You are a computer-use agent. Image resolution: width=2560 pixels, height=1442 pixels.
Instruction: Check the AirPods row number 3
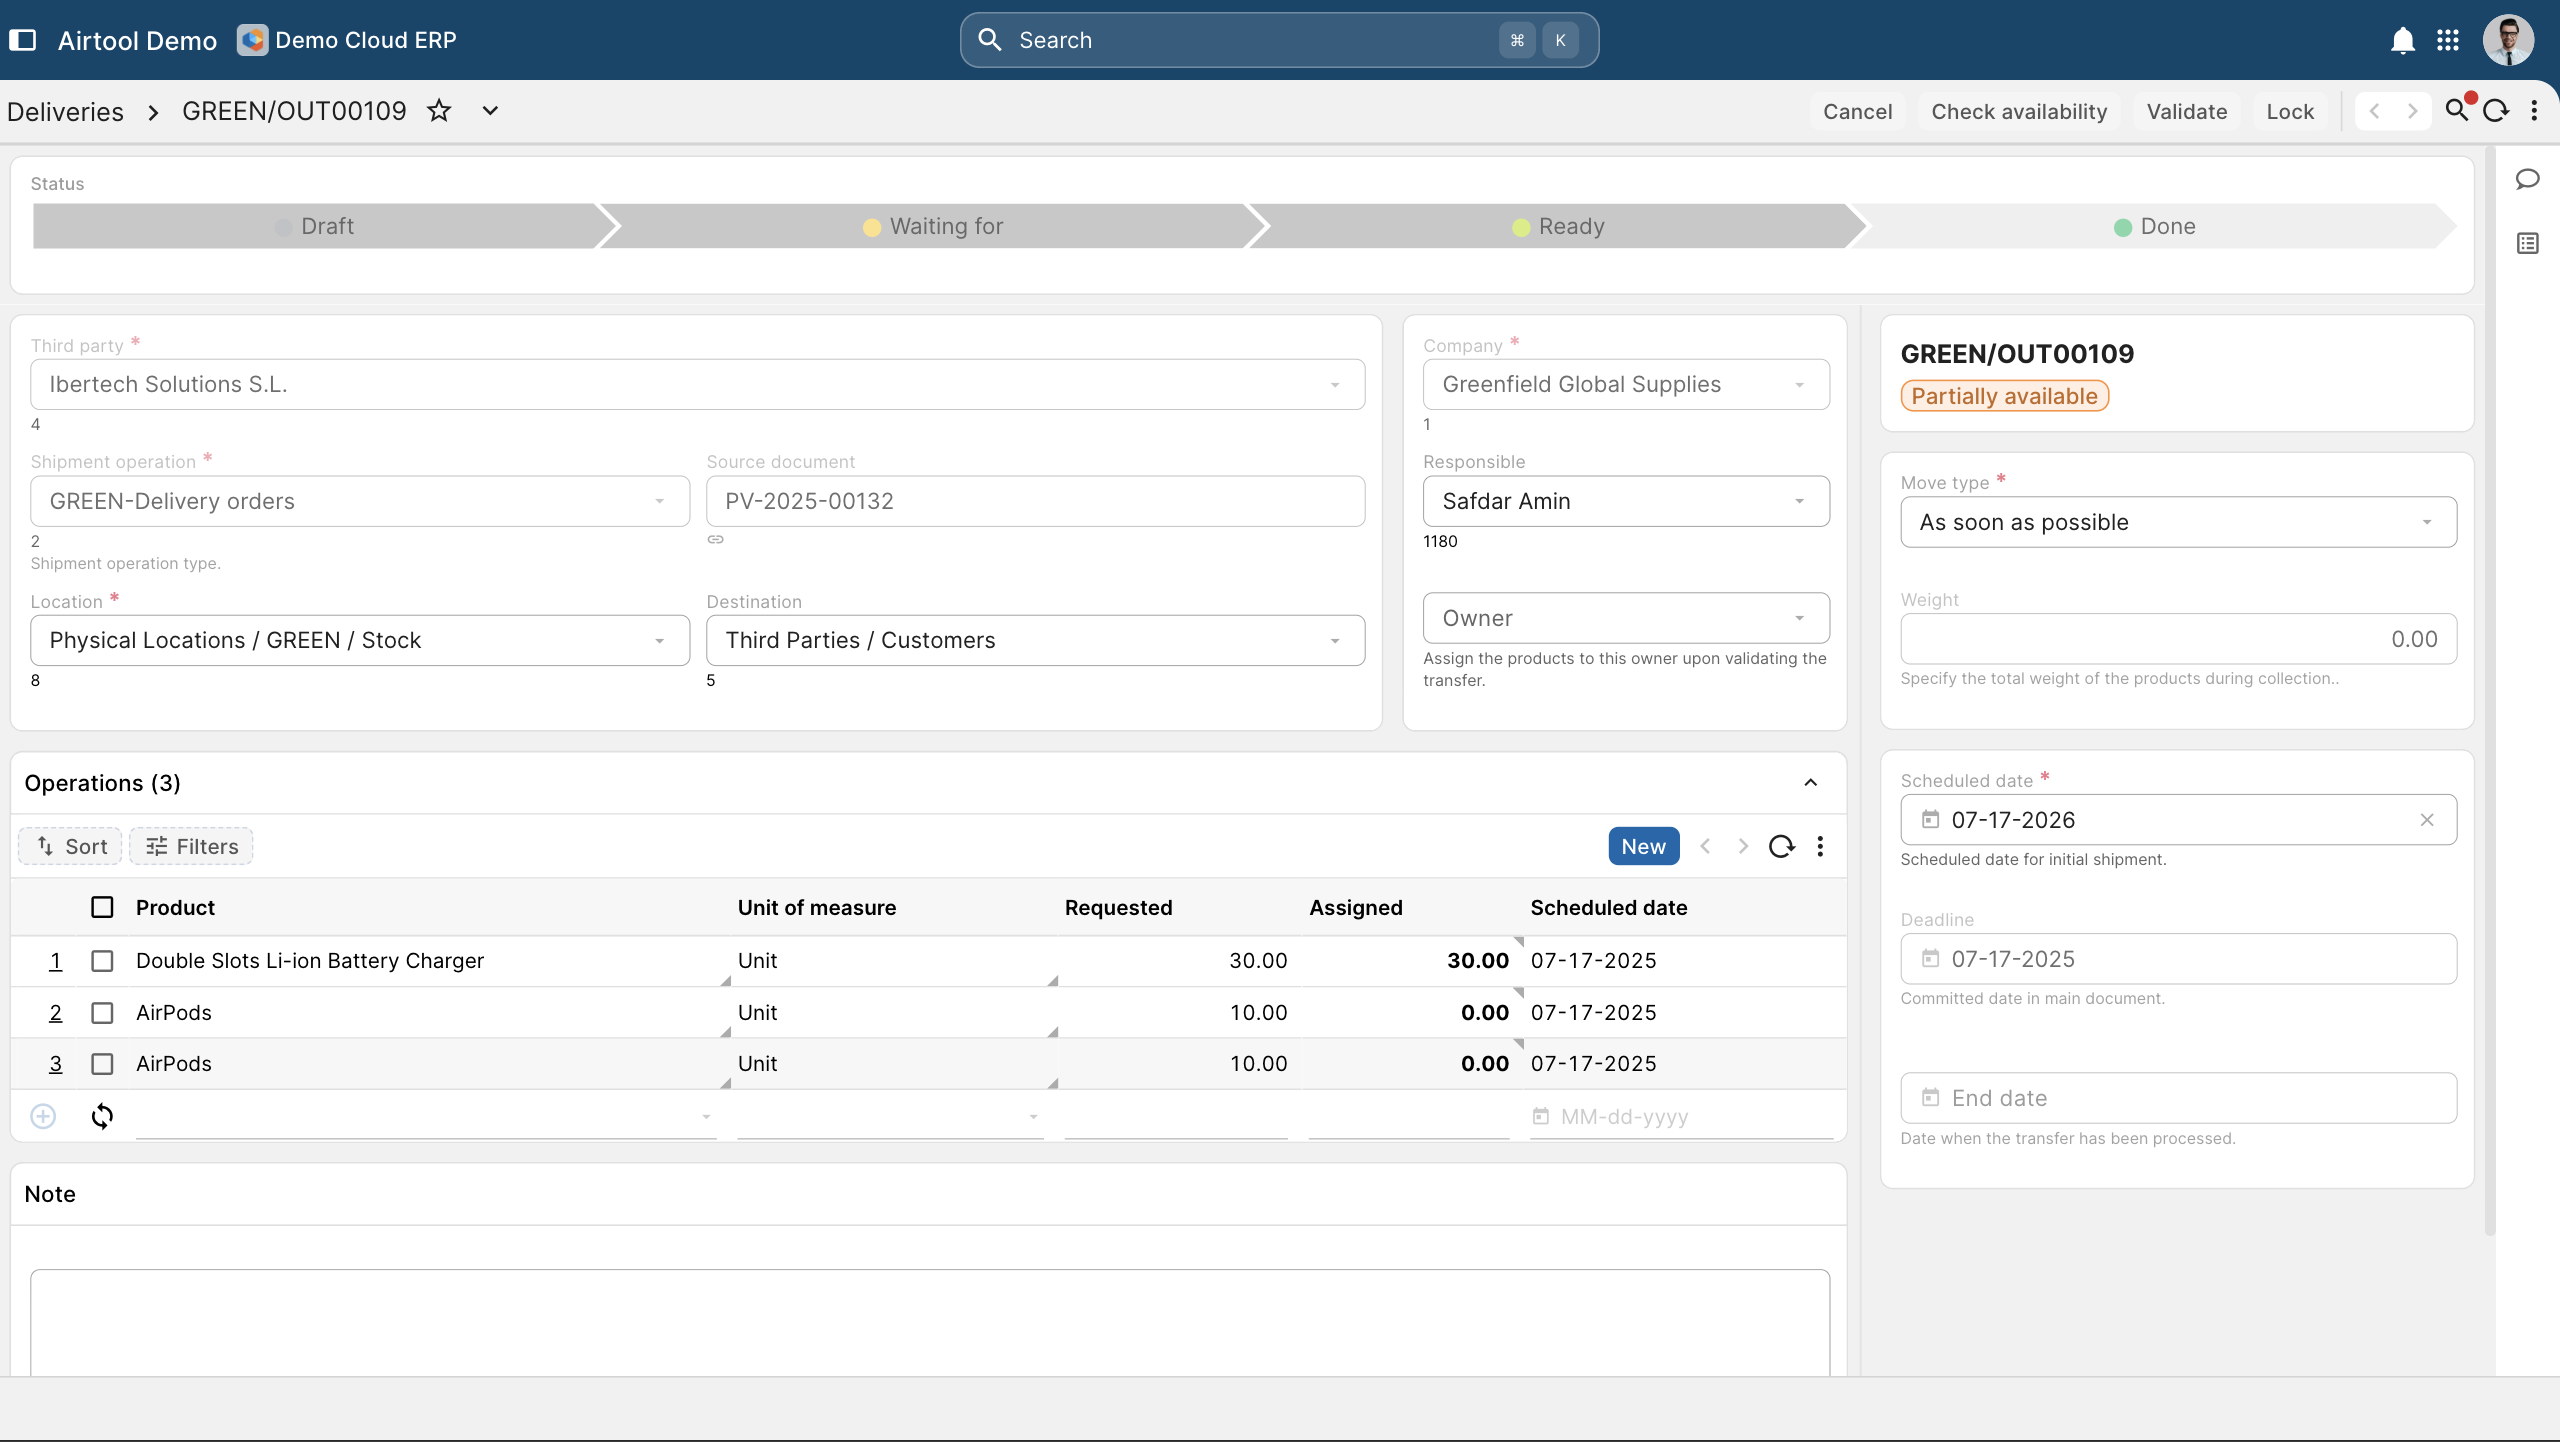(102, 1064)
